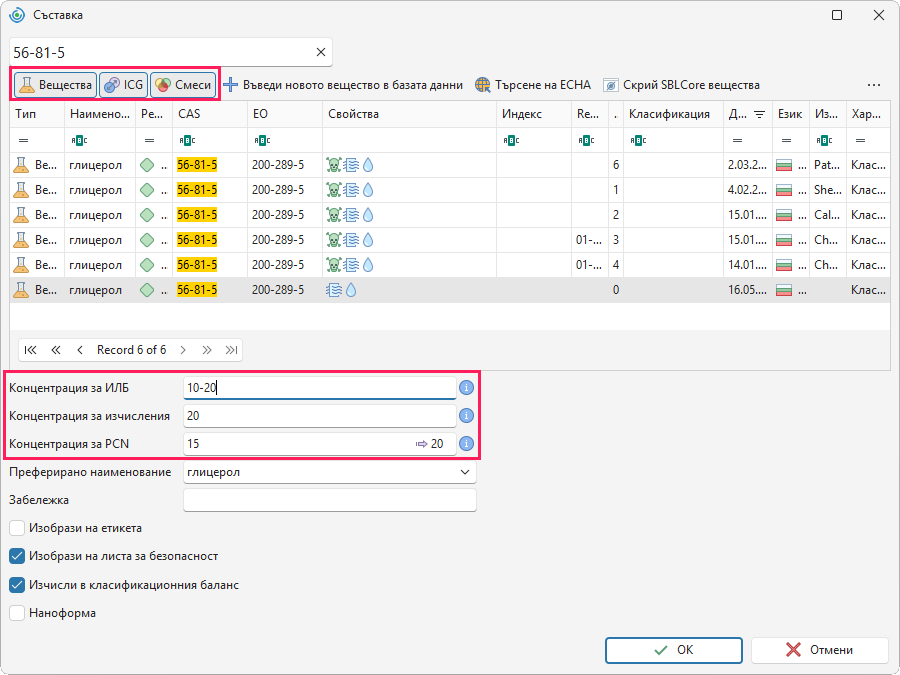Go to previous record
This screenshot has width=900, height=675.
(80, 350)
